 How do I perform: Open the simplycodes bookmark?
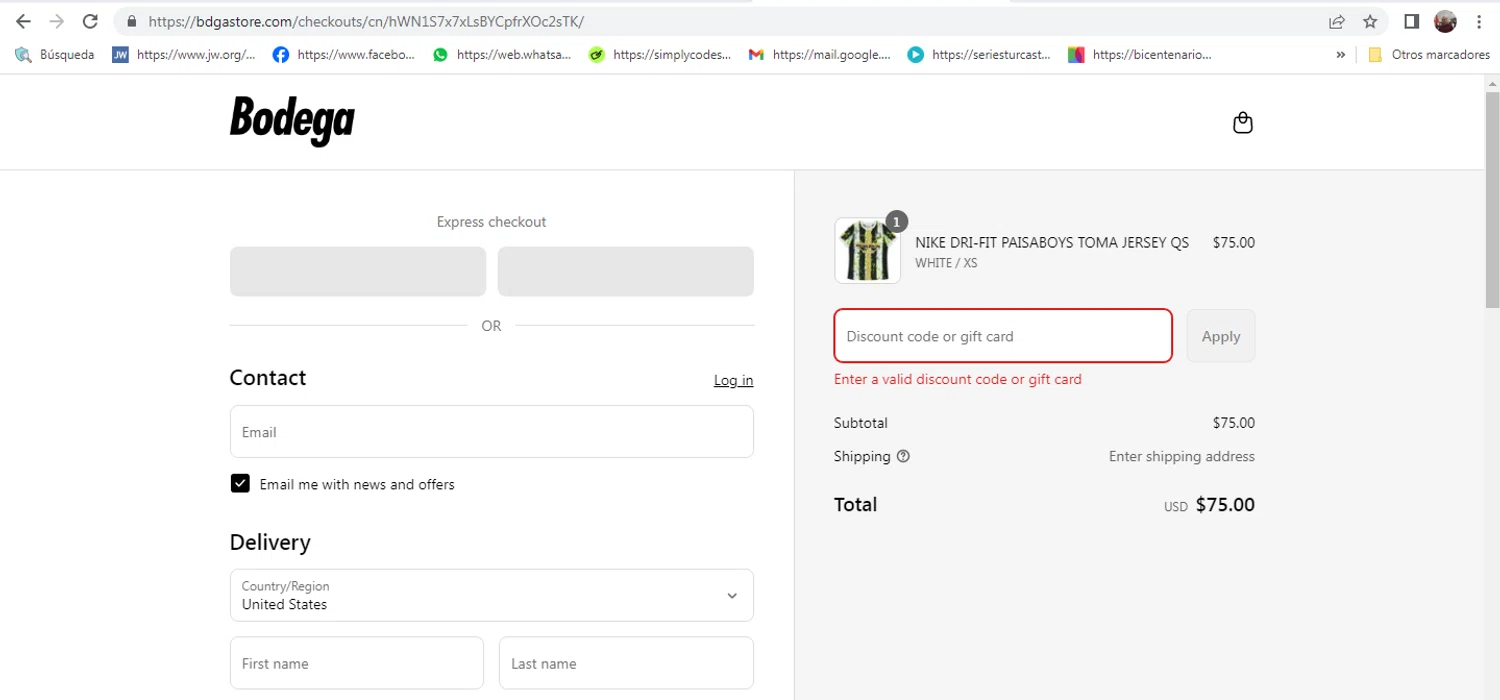tap(660, 55)
